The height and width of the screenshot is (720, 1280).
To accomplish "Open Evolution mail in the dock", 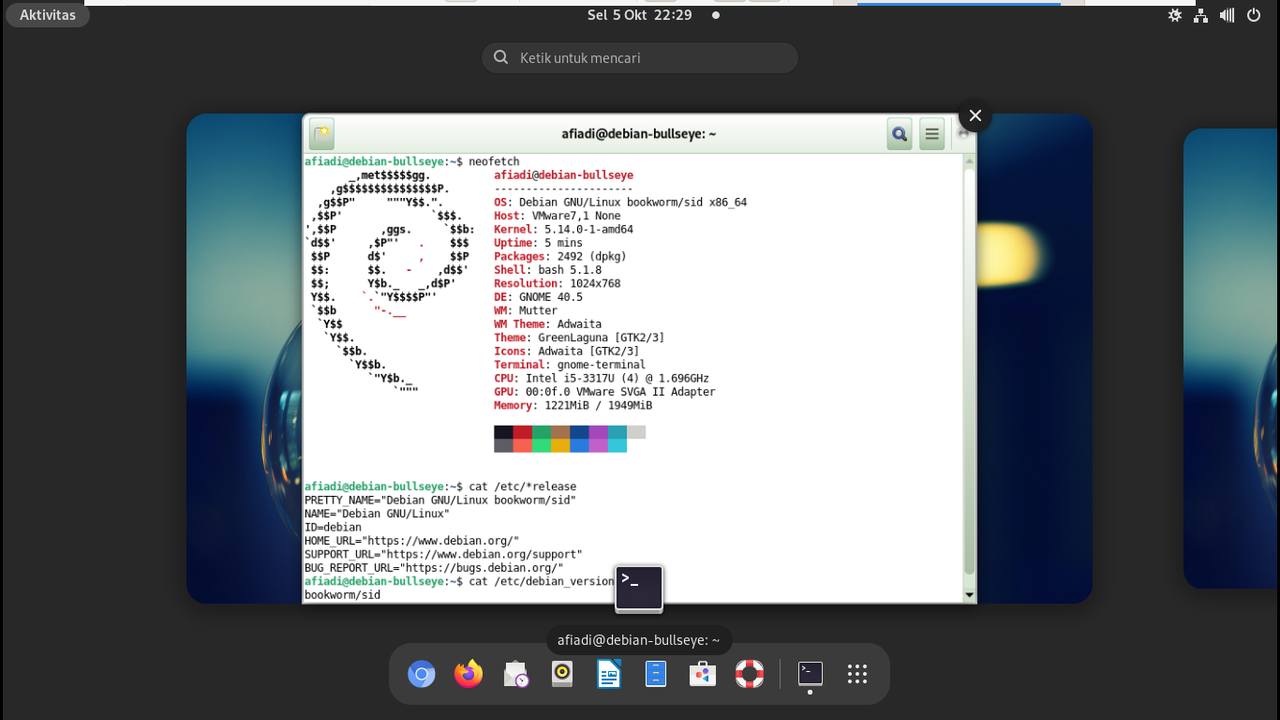I will point(515,675).
